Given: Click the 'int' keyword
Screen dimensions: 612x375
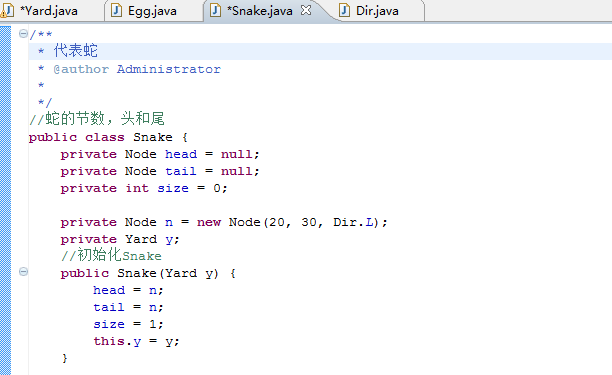Looking at the screenshot, I should (137, 188).
